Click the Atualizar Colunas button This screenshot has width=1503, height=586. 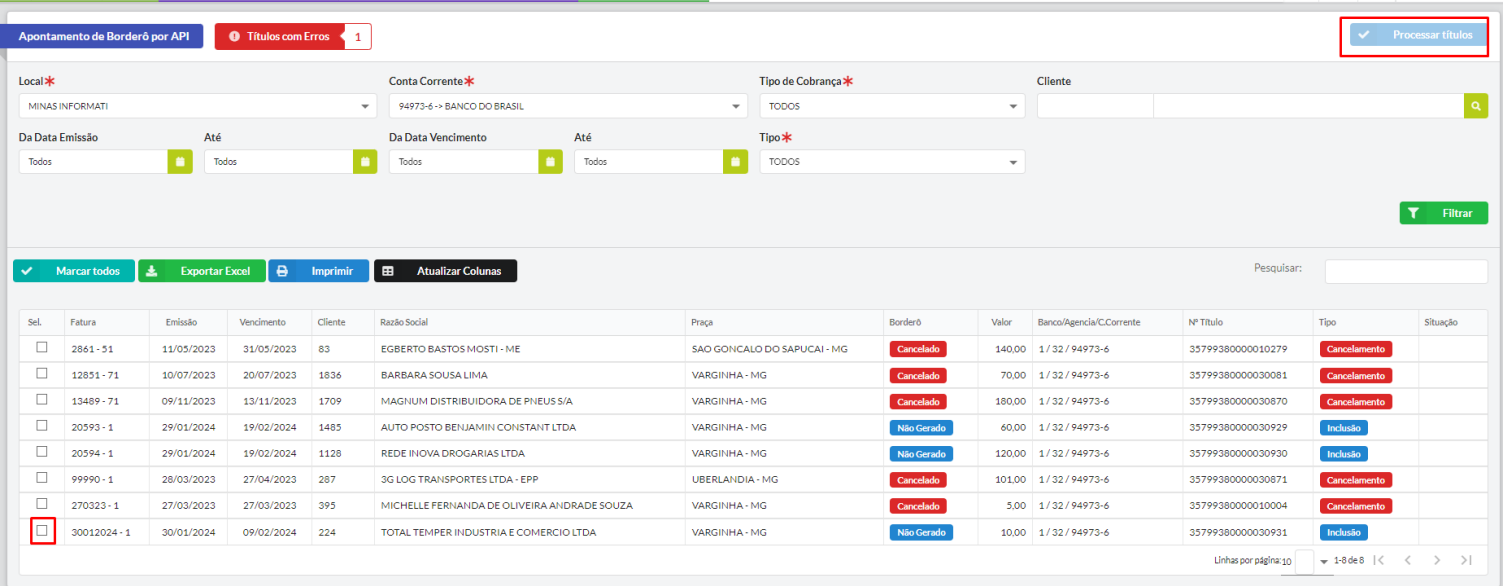tap(445, 271)
